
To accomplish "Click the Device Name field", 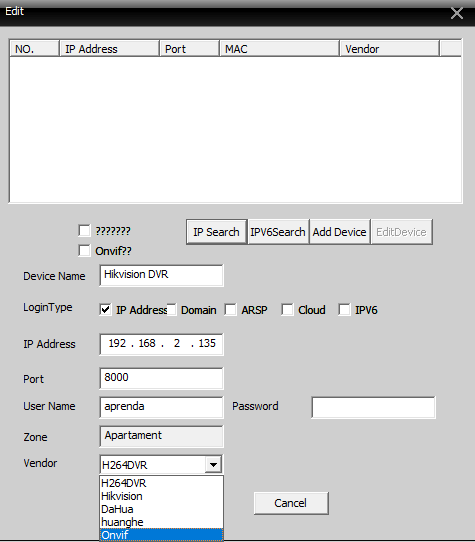I will (x=161, y=275).
